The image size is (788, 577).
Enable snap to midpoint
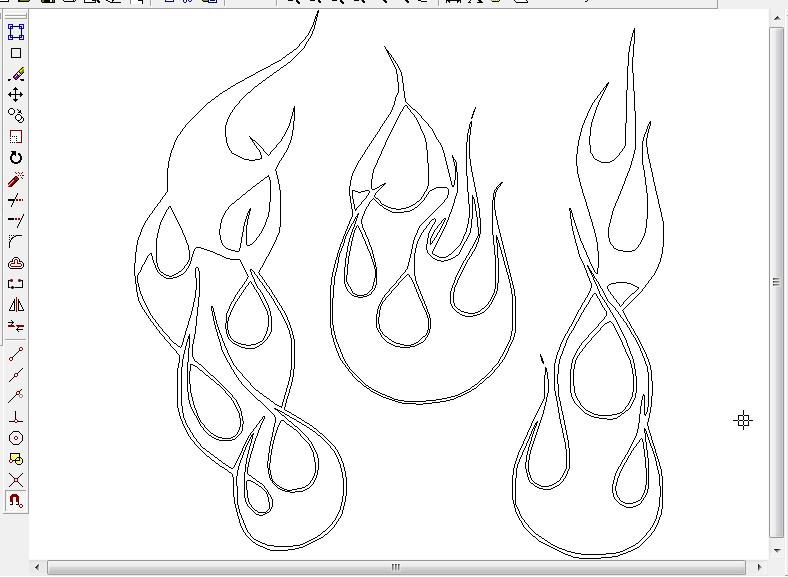(x=16, y=375)
